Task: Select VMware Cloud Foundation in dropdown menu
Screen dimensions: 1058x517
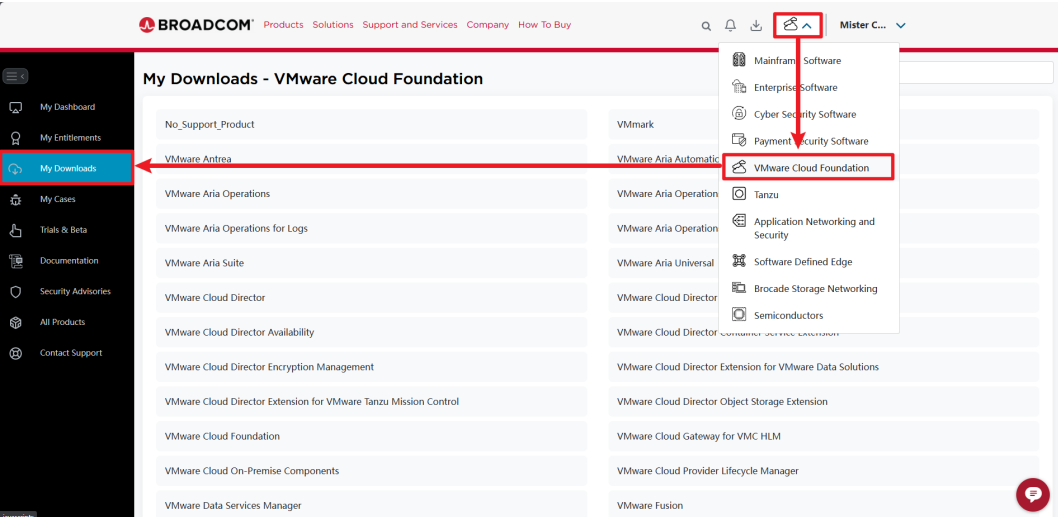Action: (810, 168)
